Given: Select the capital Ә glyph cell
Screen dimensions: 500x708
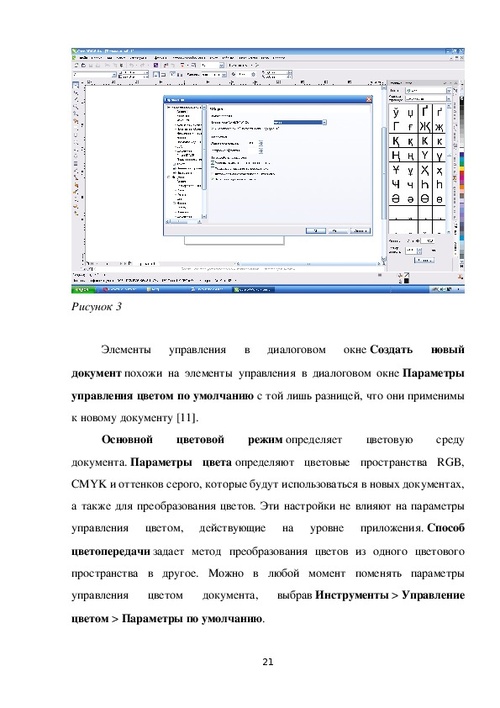Looking at the screenshot, I should (396, 199).
